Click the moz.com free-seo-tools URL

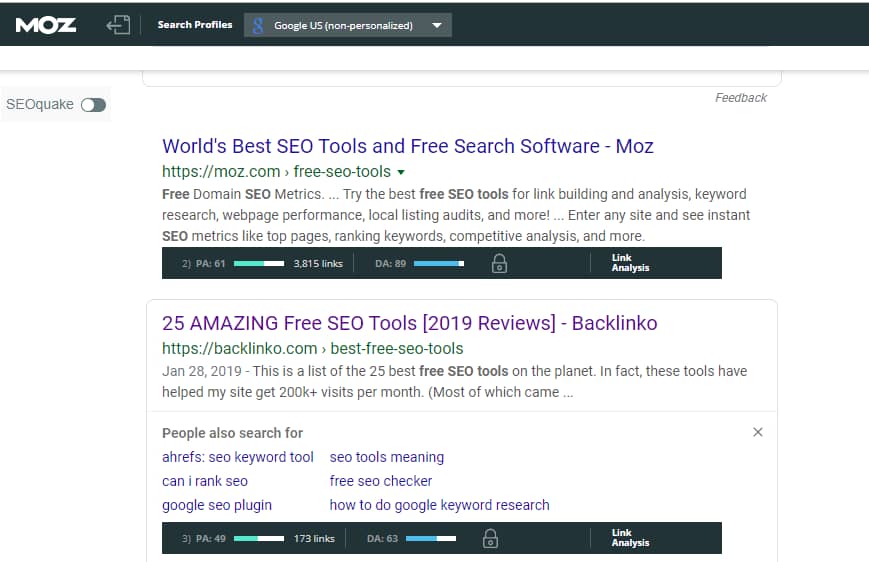pos(276,172)
